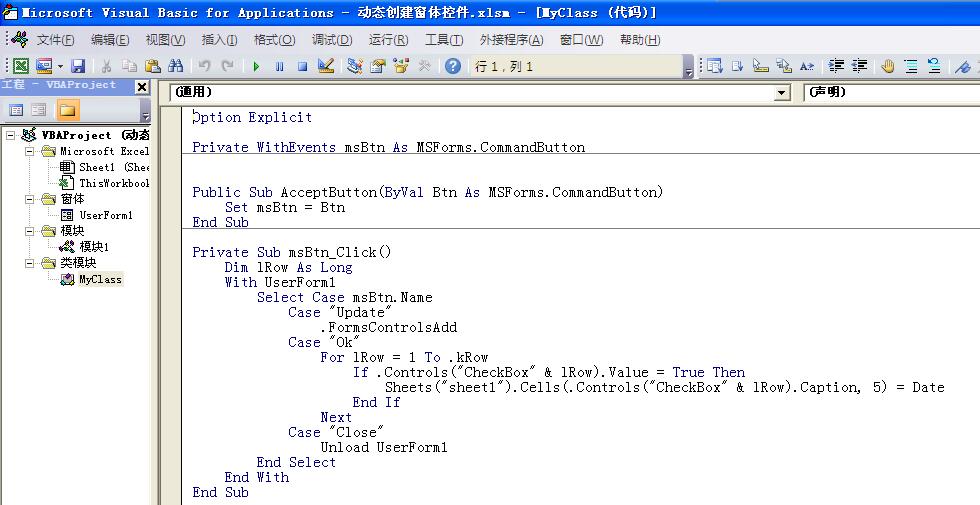Open the 文件(F) menu
The width and height of the screenshot is (980, 505).
55,40
